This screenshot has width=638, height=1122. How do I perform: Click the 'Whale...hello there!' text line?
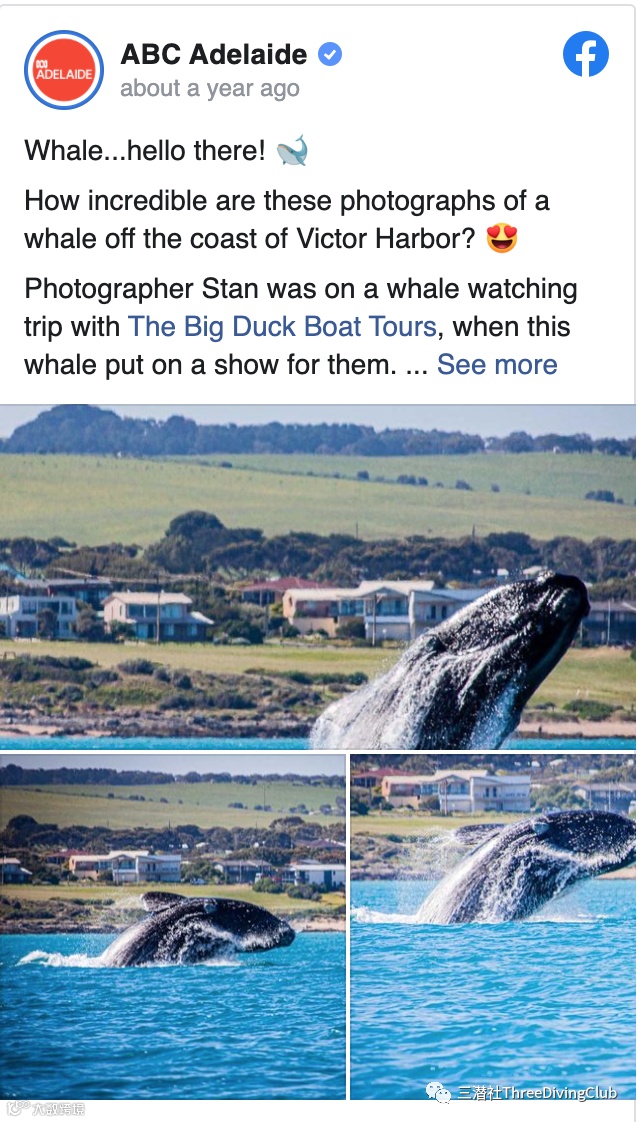coord(145,151)
